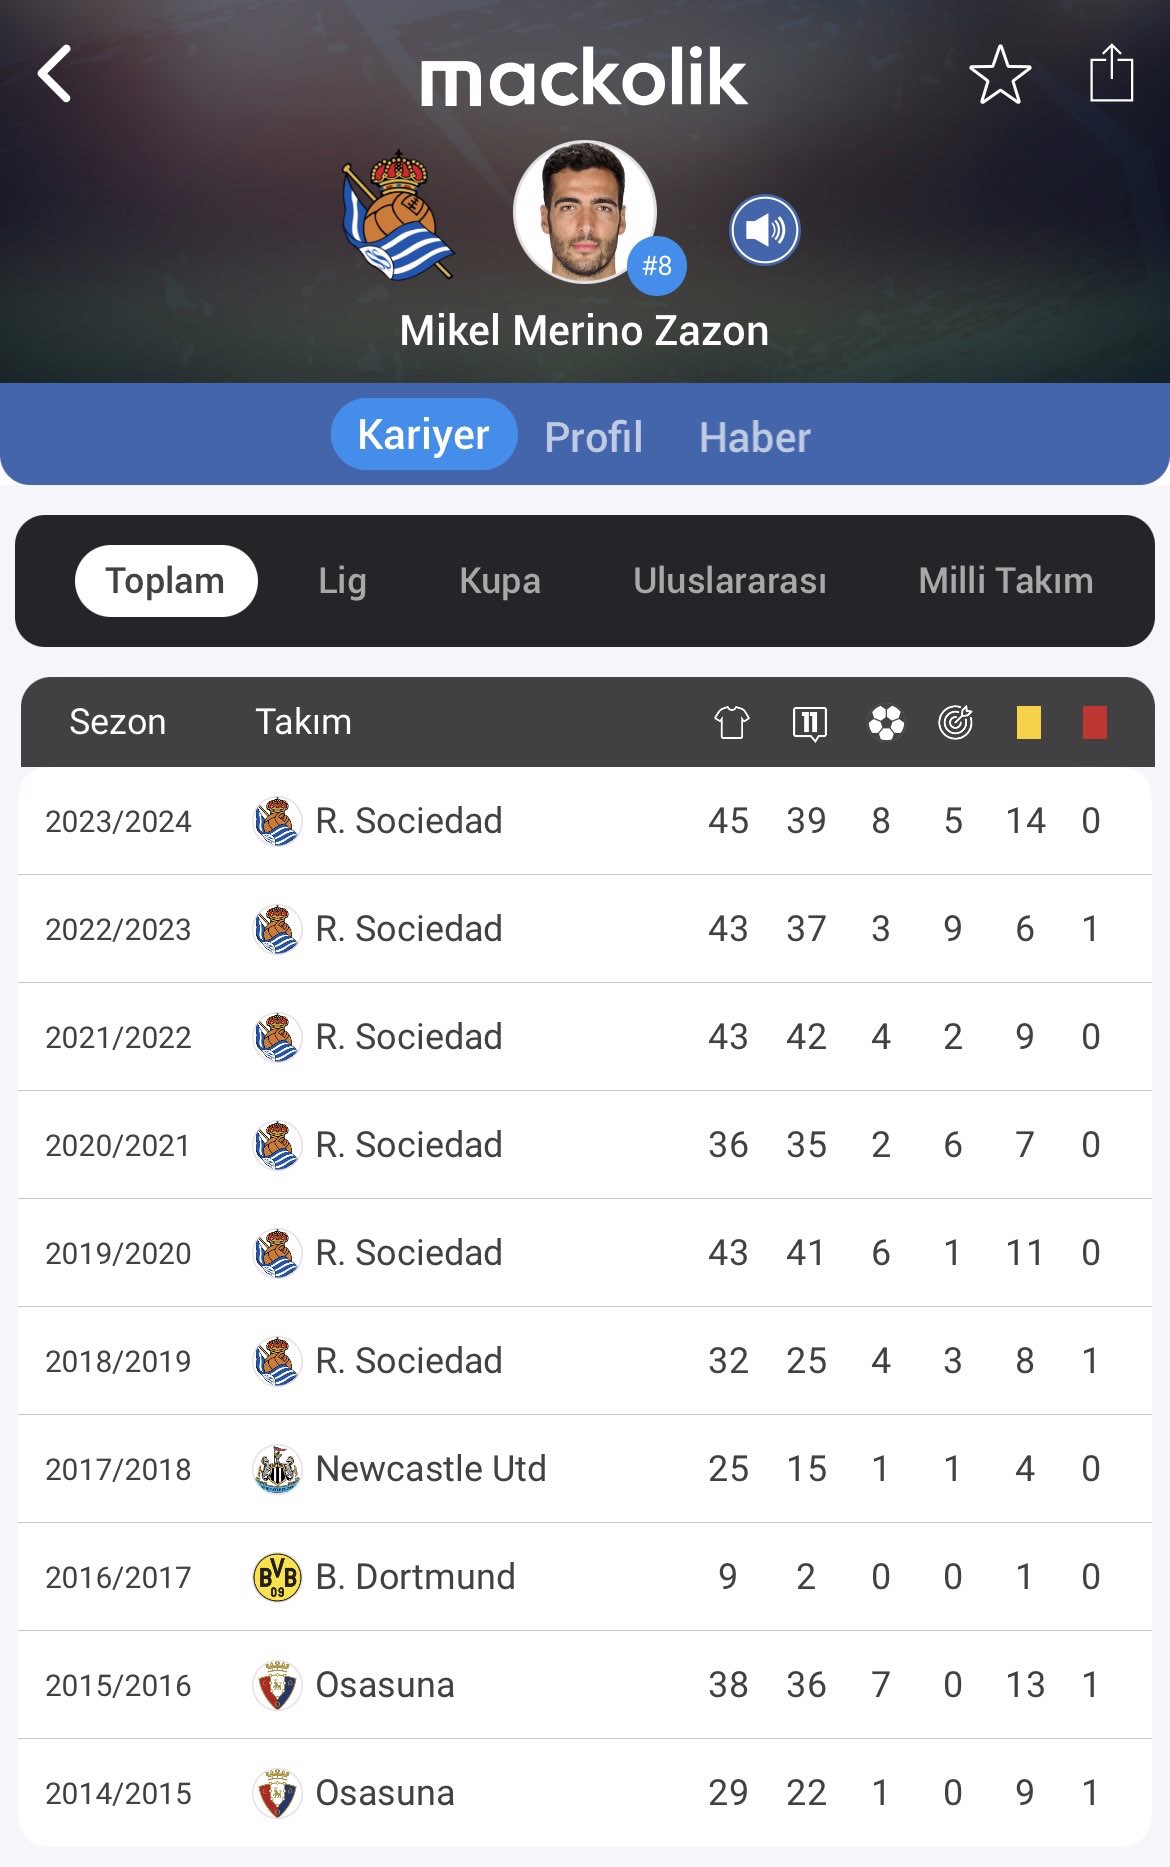This screenshot has height=1867, width=1170.
Task: Tap the starting eleven column icon
Action: [x=809, y=722]
